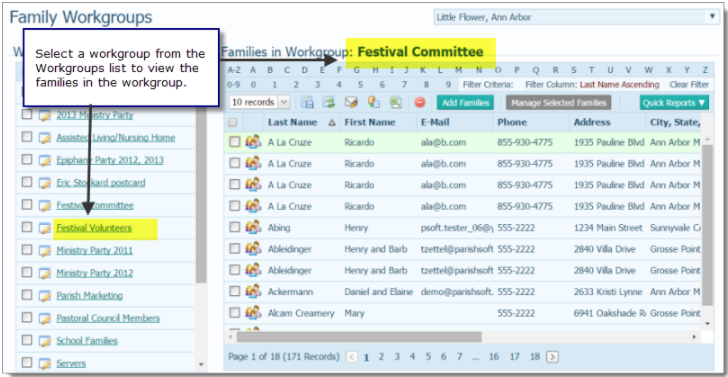Click the previous page arrow in pager
728x377 pixels.
pyautogui.click(x=352, y=357)
